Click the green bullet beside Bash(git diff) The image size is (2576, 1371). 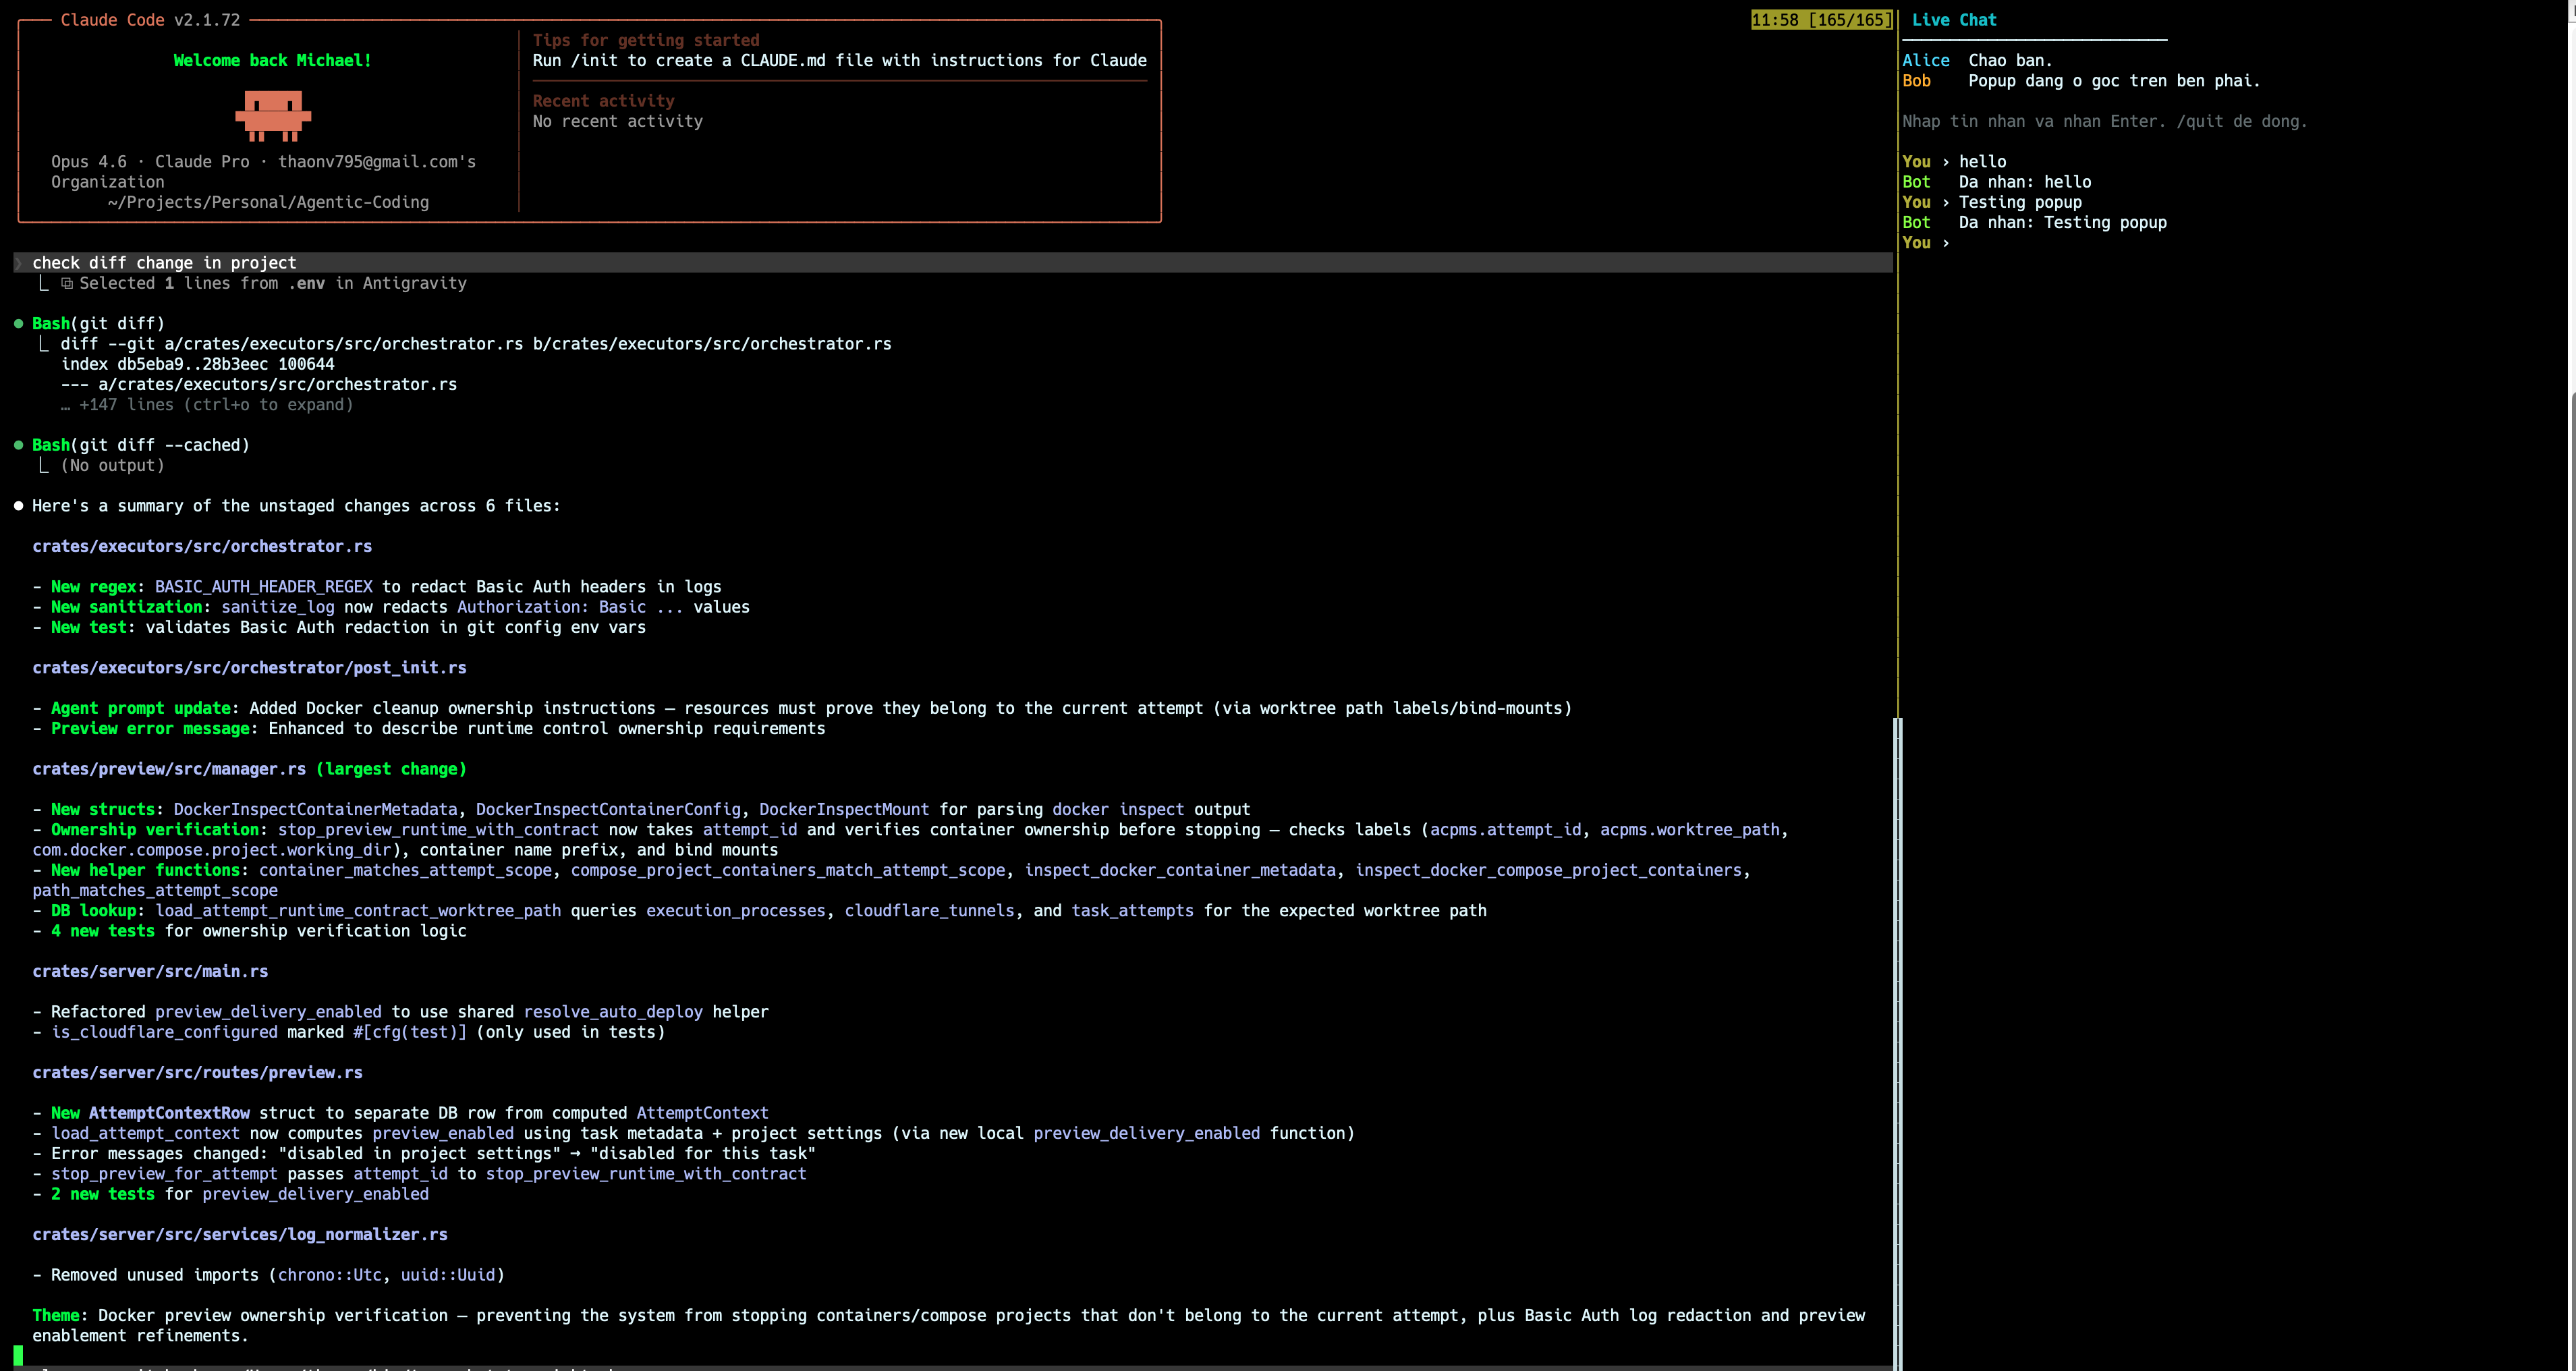tap(17, 322)
